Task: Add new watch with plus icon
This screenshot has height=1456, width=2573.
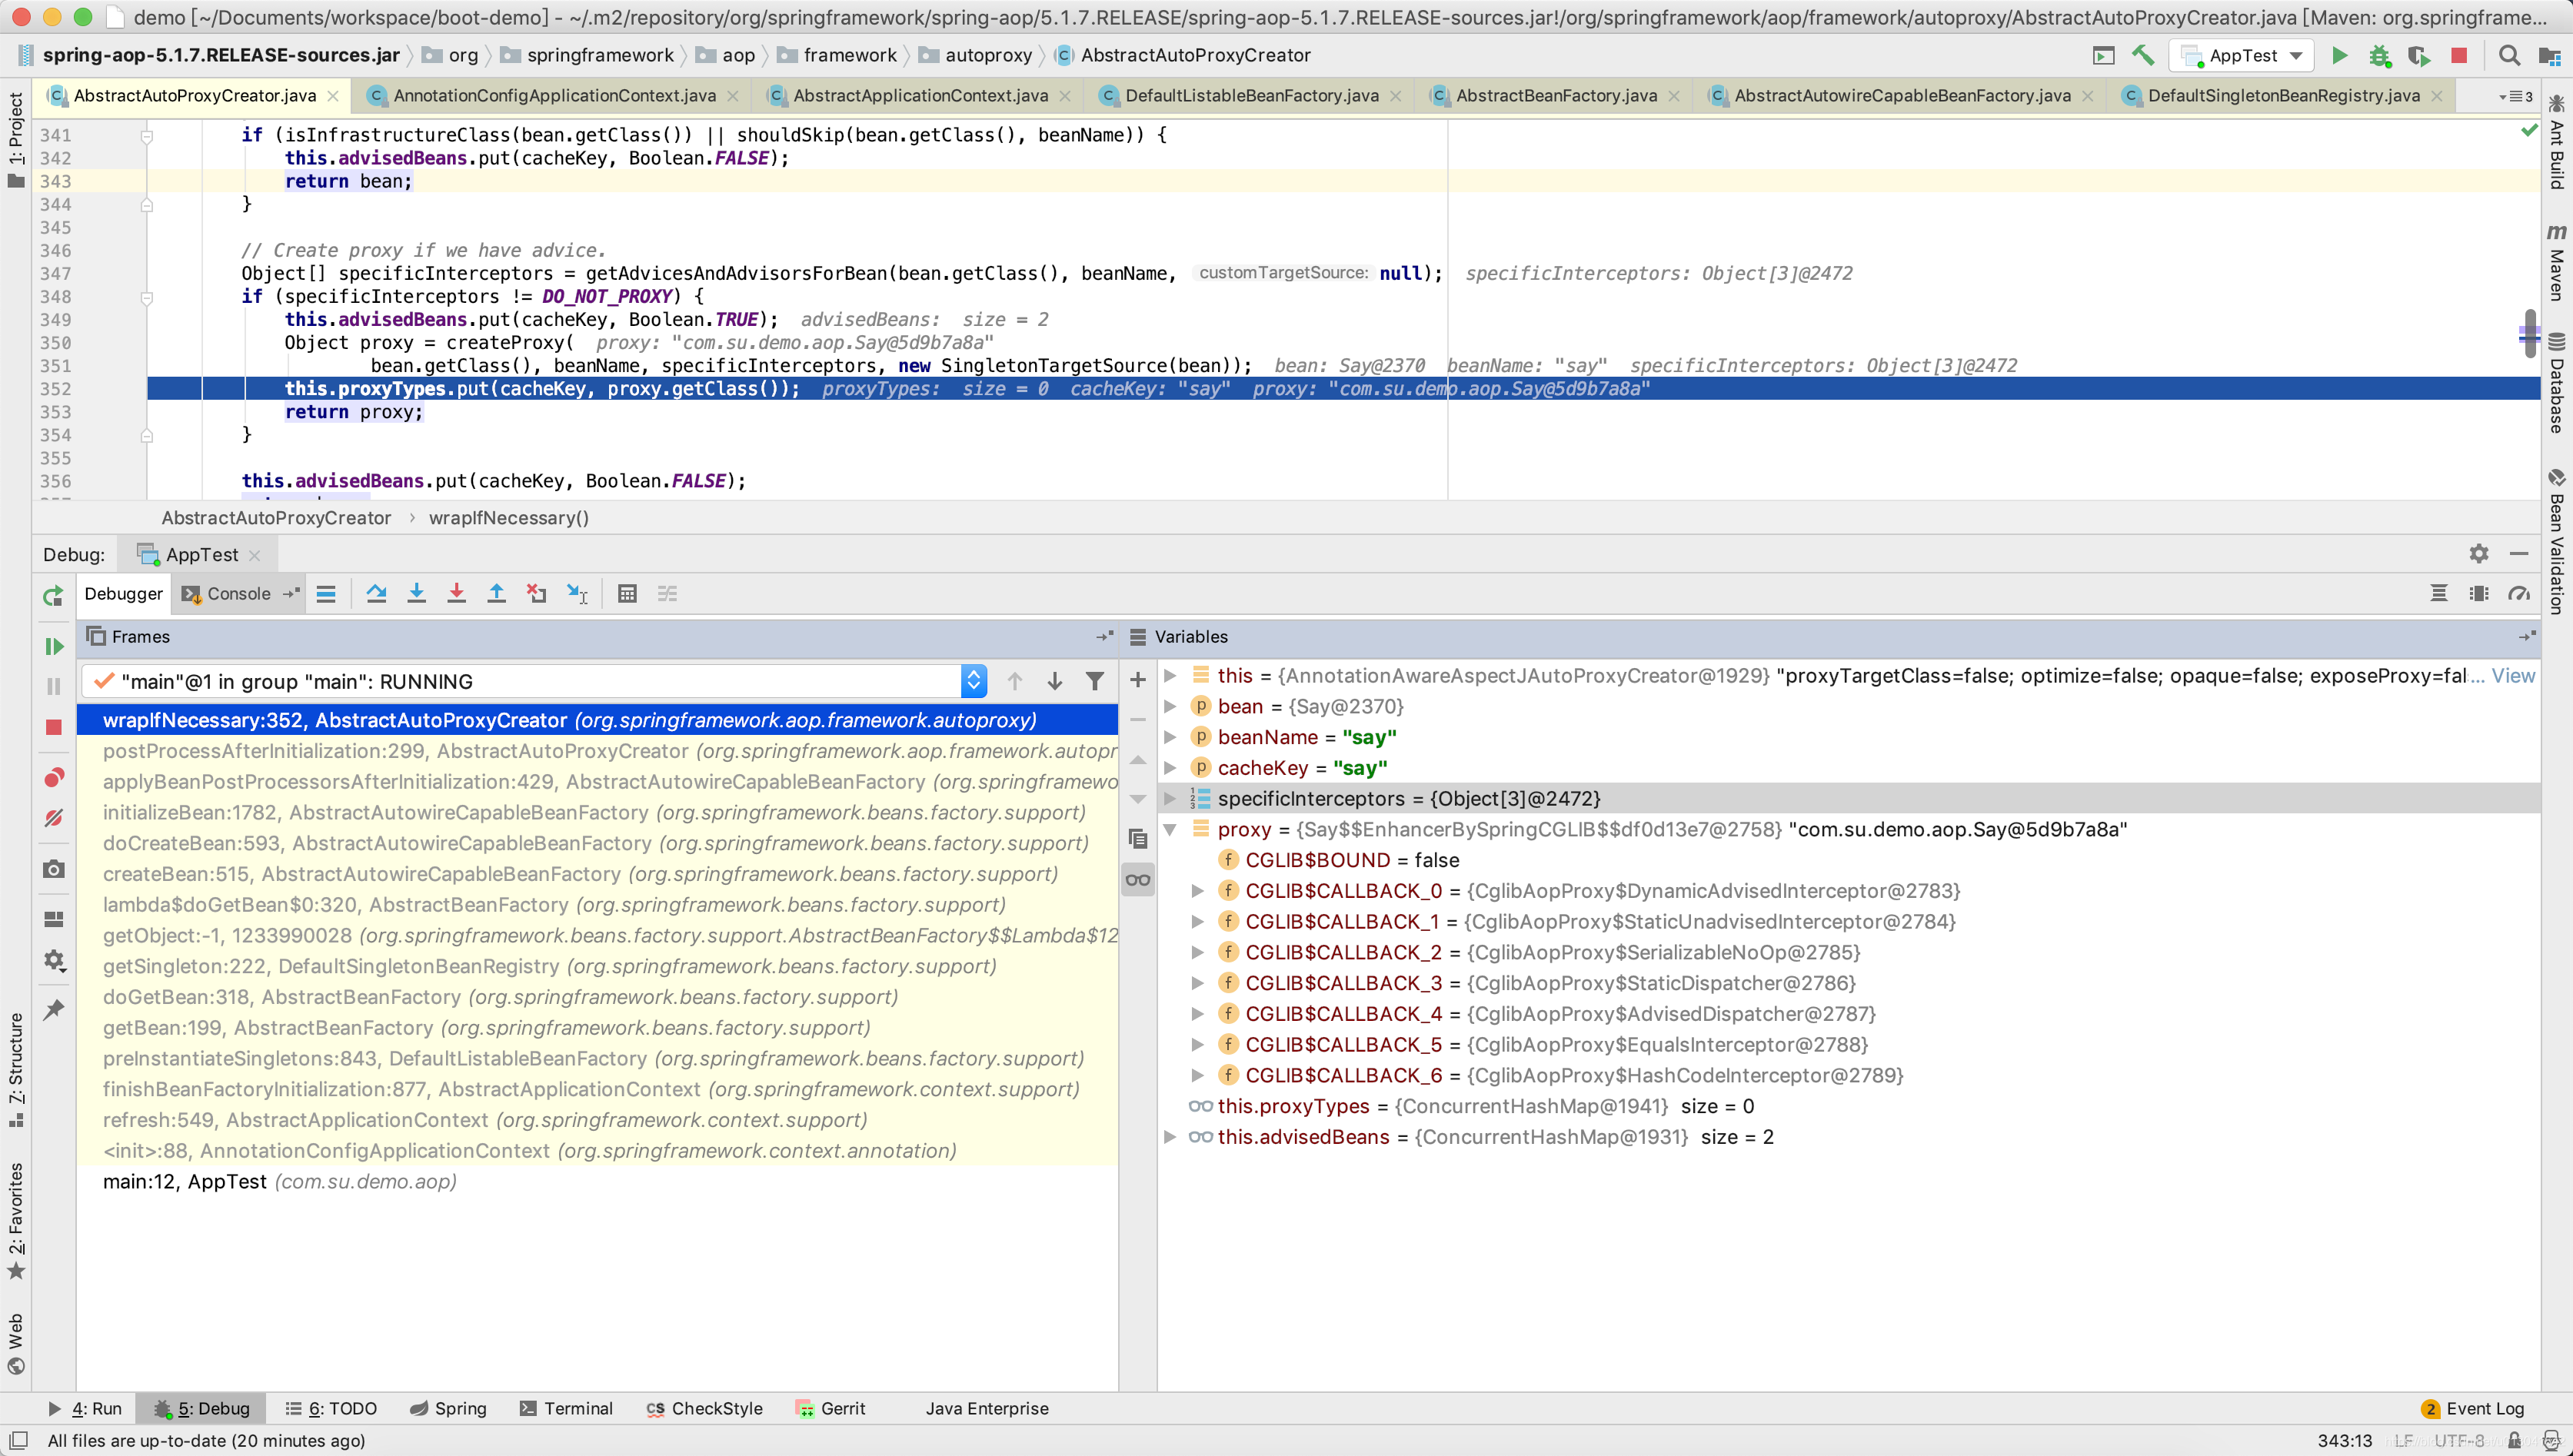Action: point(1138,680)
